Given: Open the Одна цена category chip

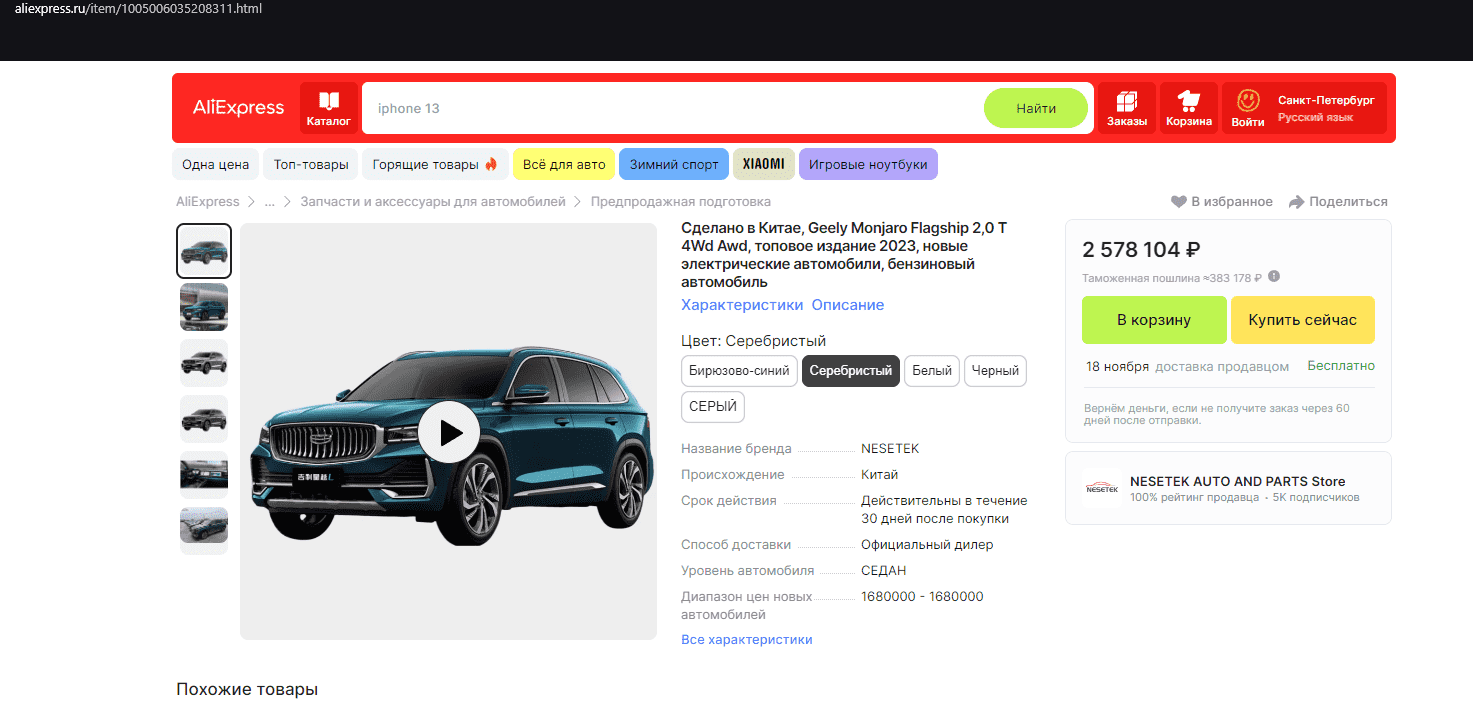Looking at the screenshot, I should point(216,165).
